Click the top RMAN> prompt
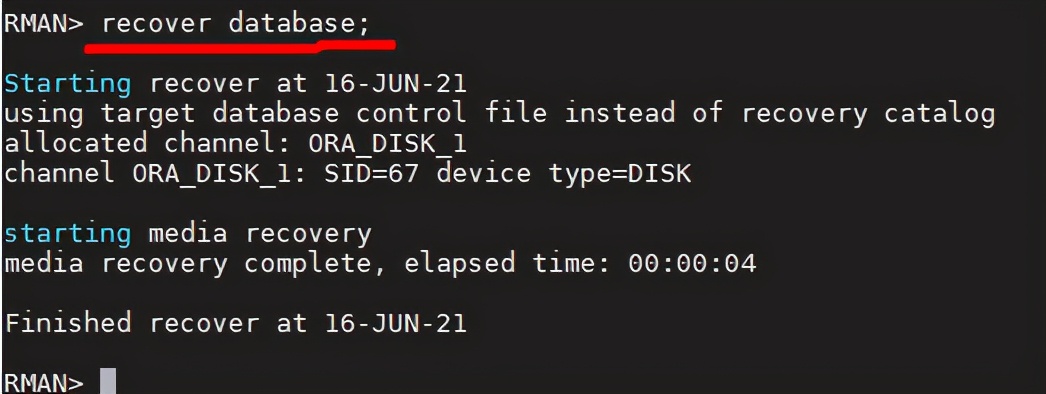Viewport: 1046px width, 394px height. coord(44,24)
